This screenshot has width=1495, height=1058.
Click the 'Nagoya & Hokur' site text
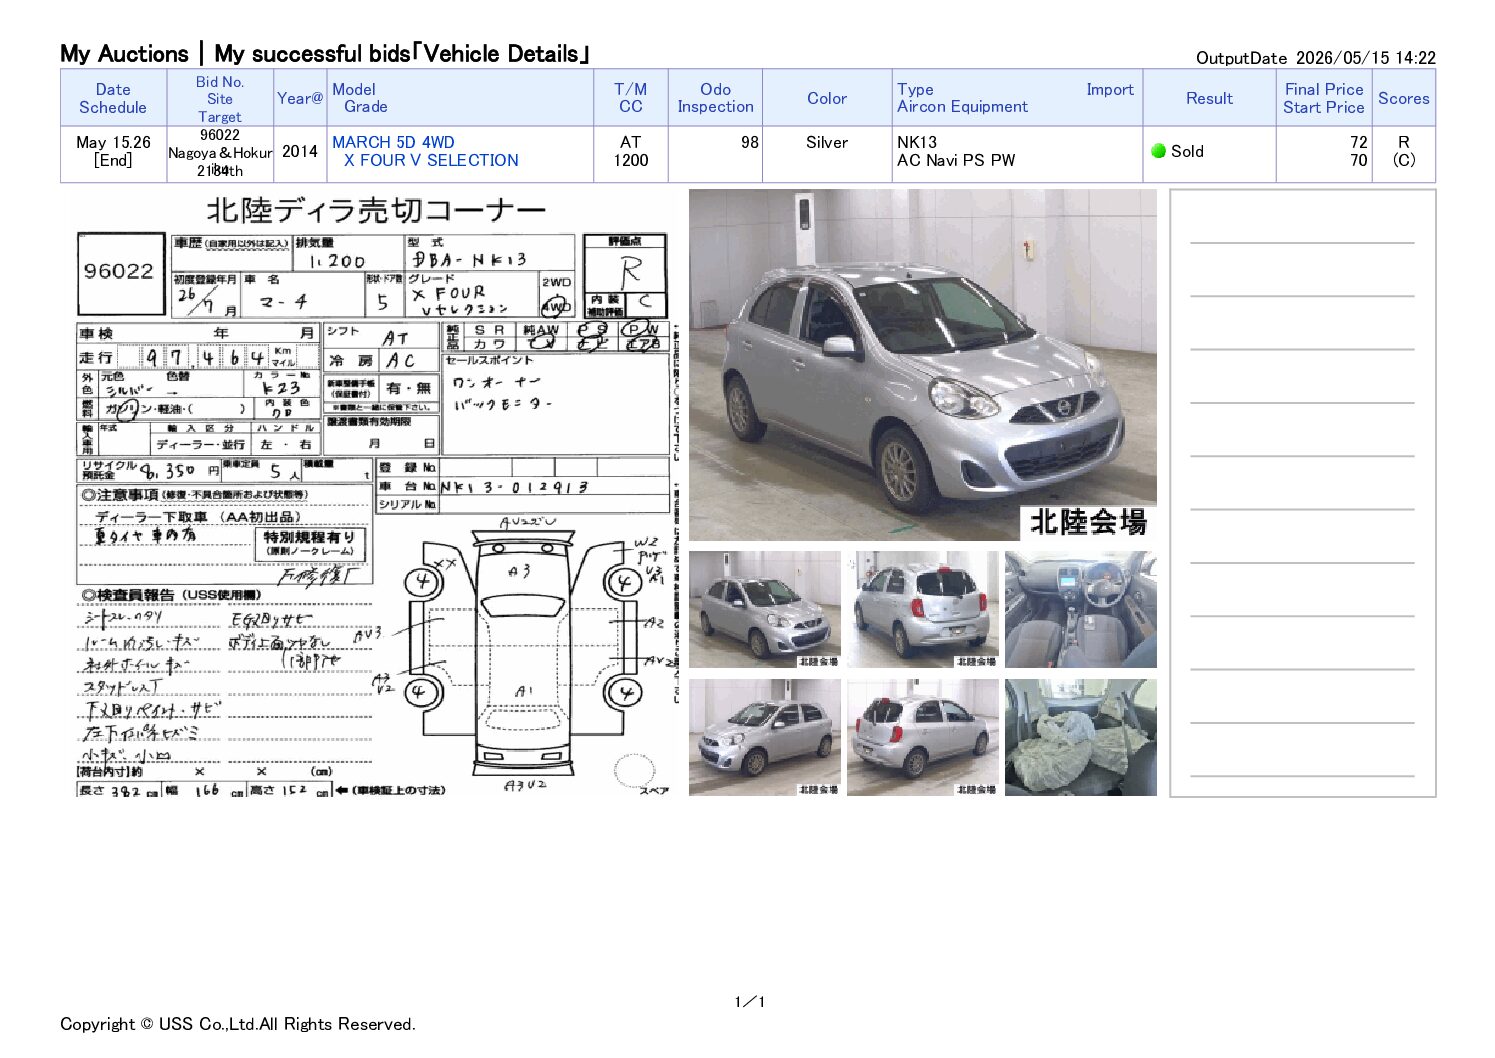click(x=220, y=153)
